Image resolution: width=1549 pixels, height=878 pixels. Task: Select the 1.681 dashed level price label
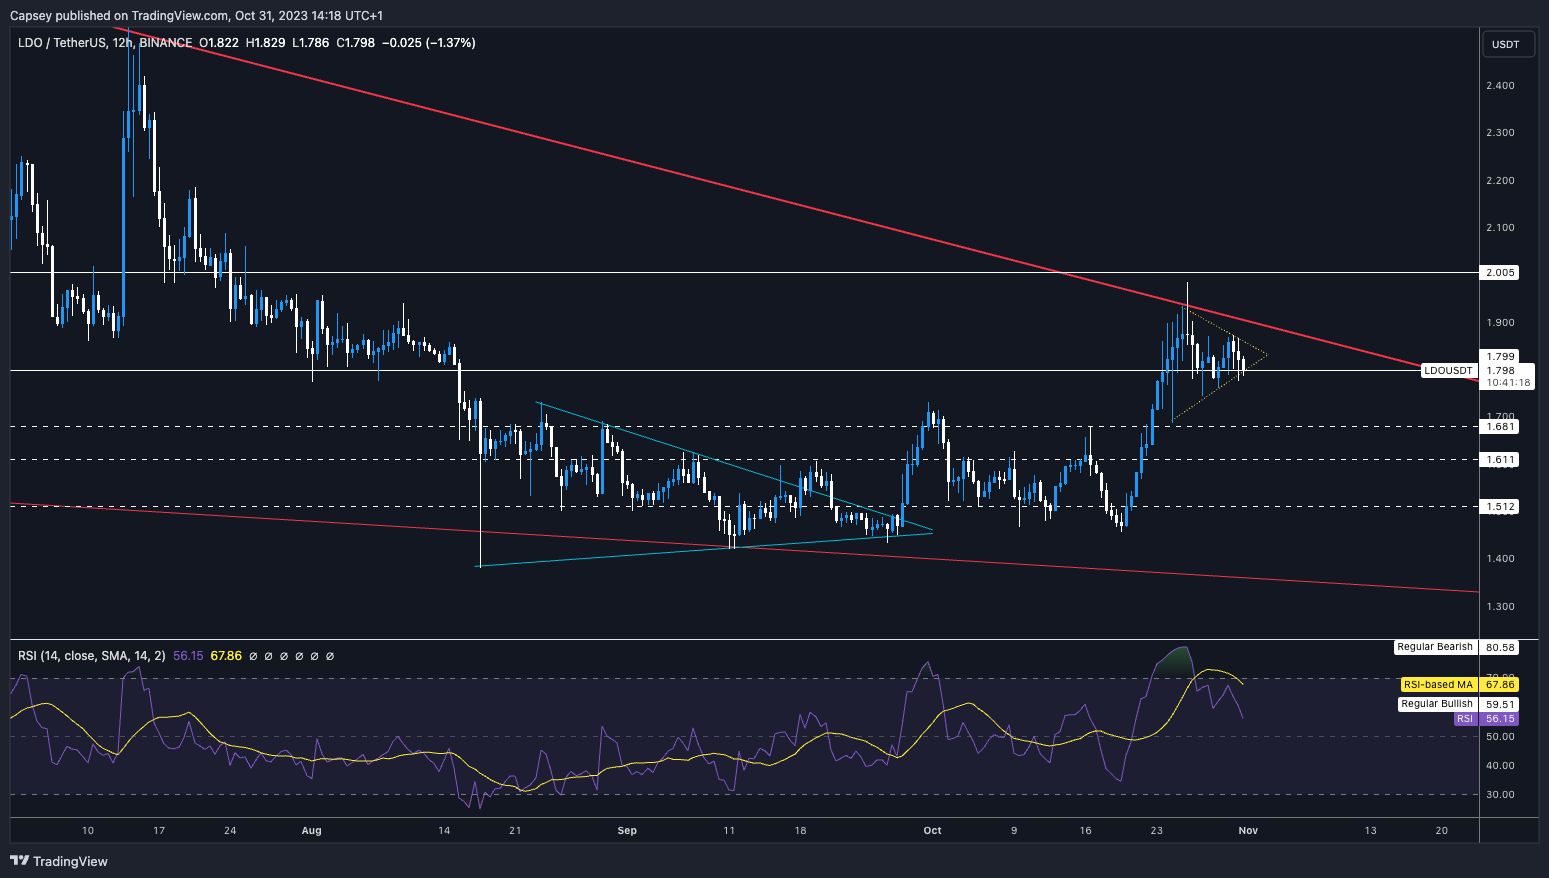click(x=1500, y=427)
